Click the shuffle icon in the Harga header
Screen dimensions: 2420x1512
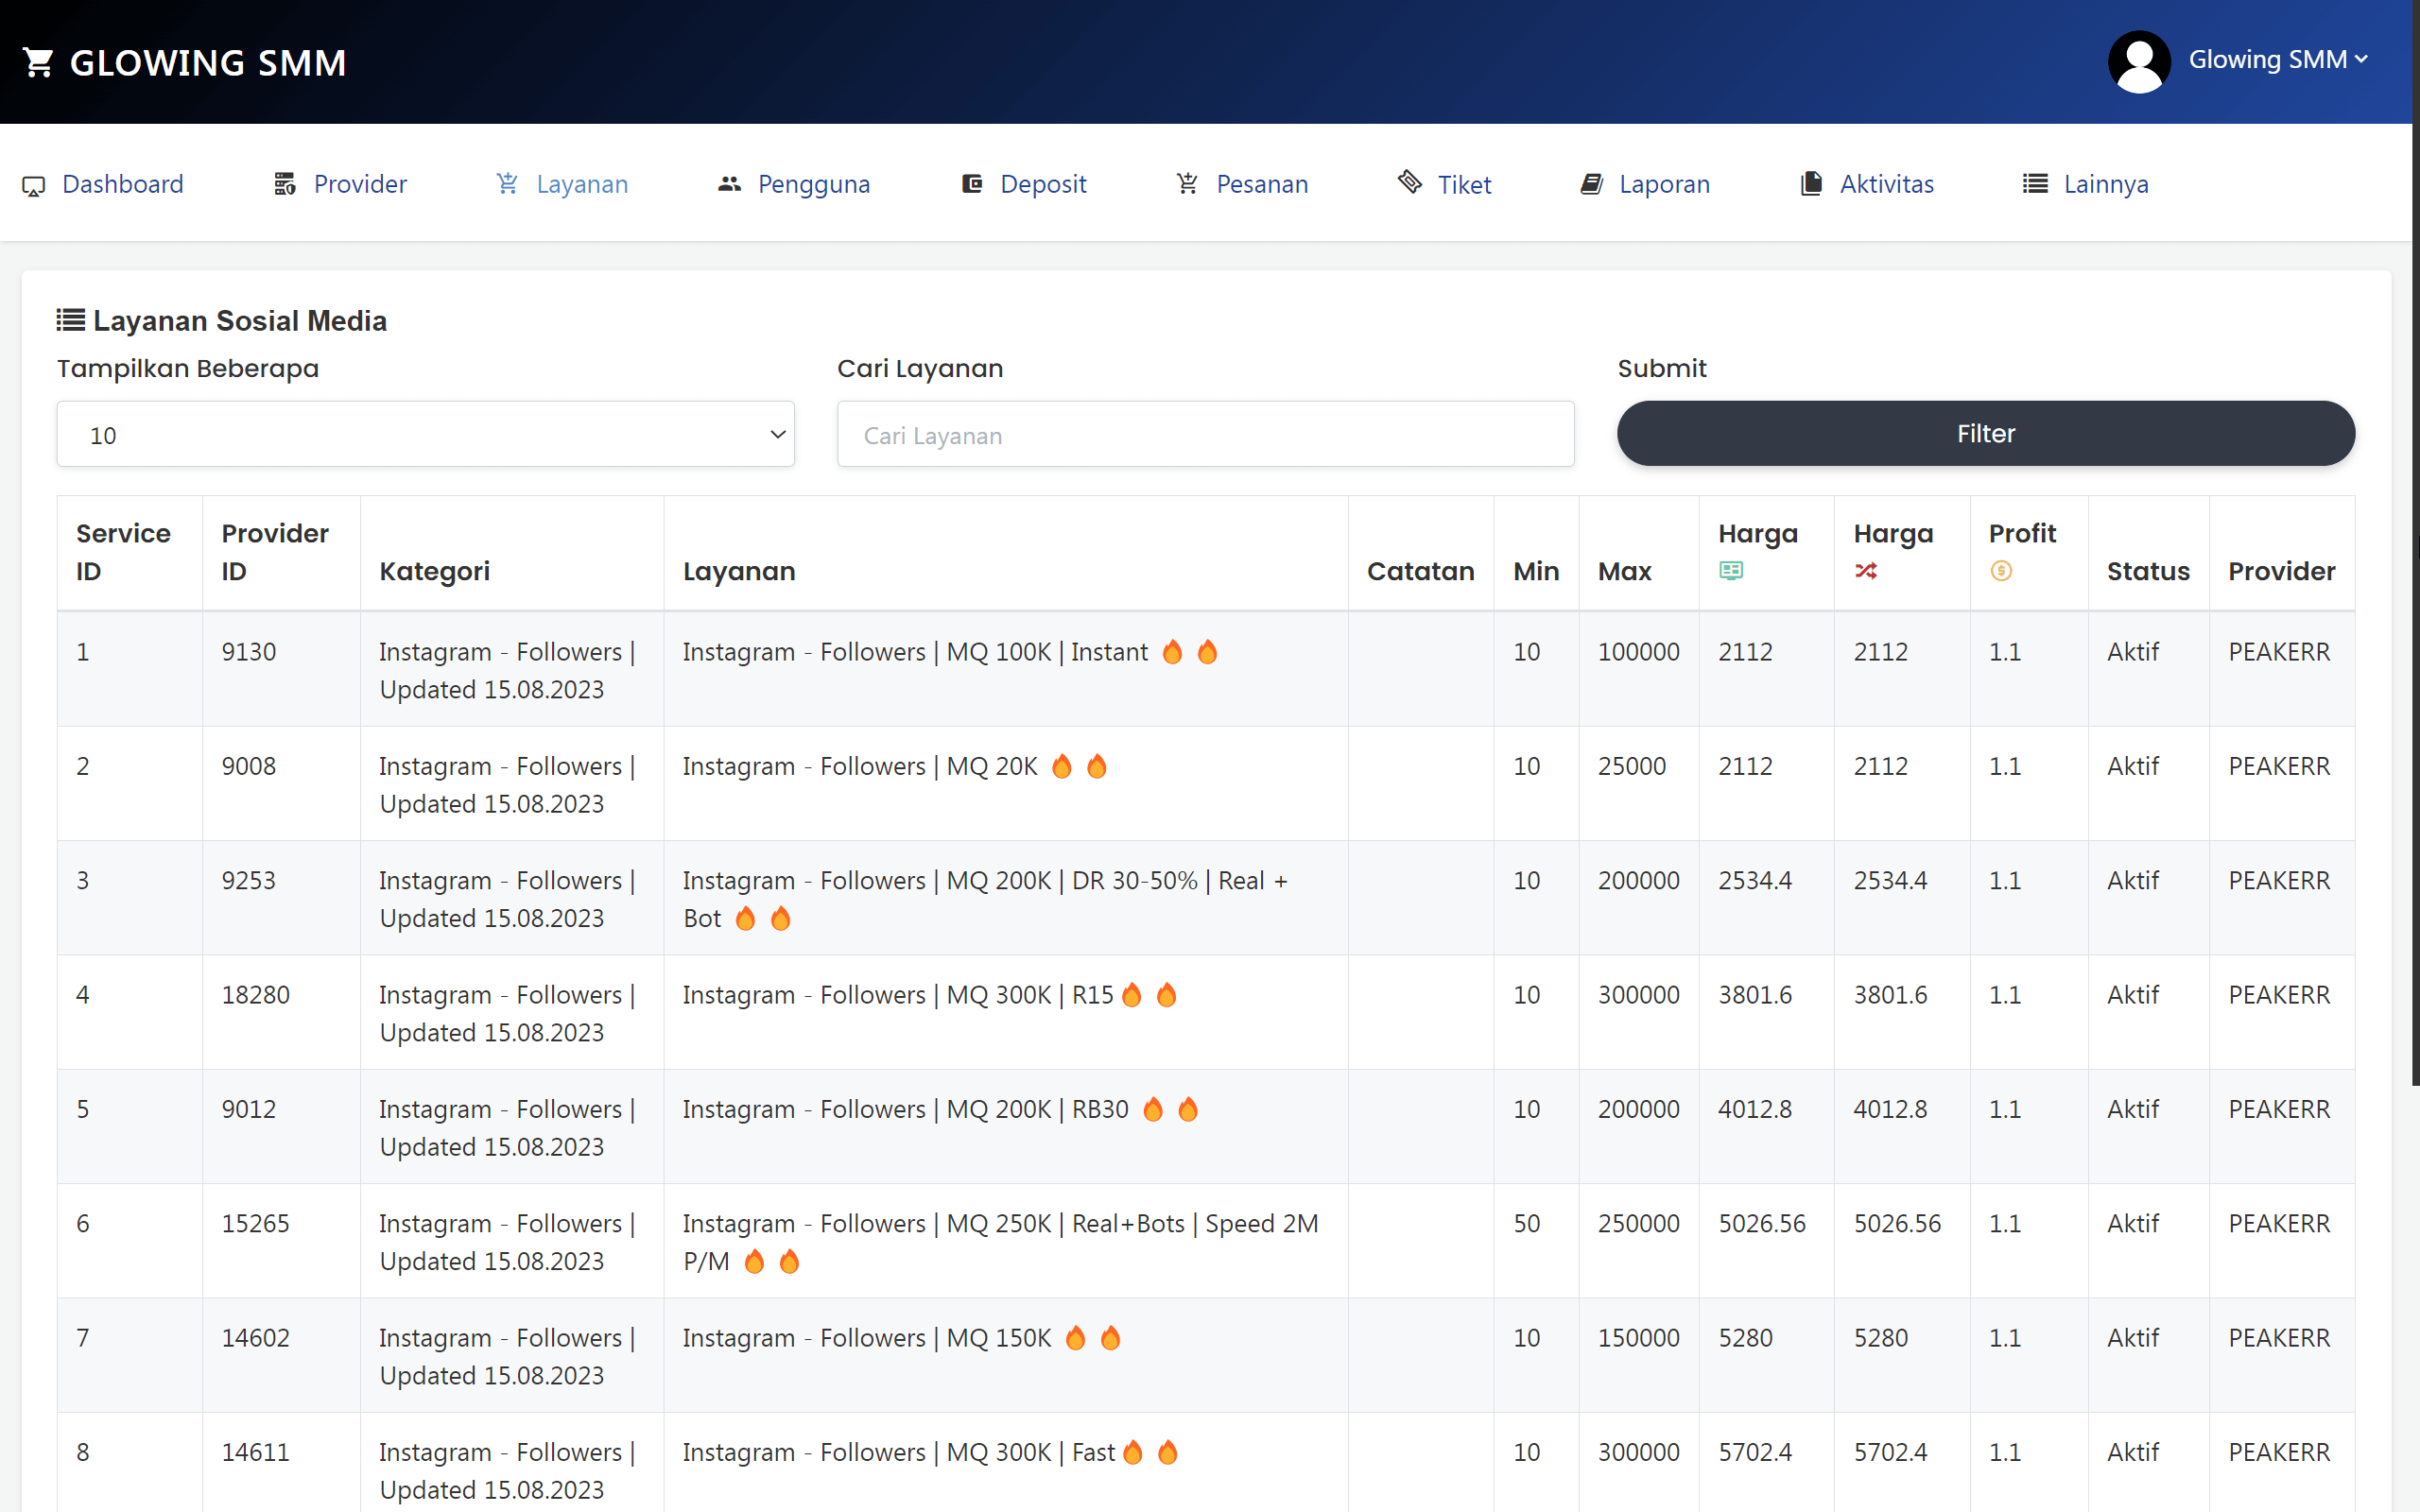click(1867, 571)
